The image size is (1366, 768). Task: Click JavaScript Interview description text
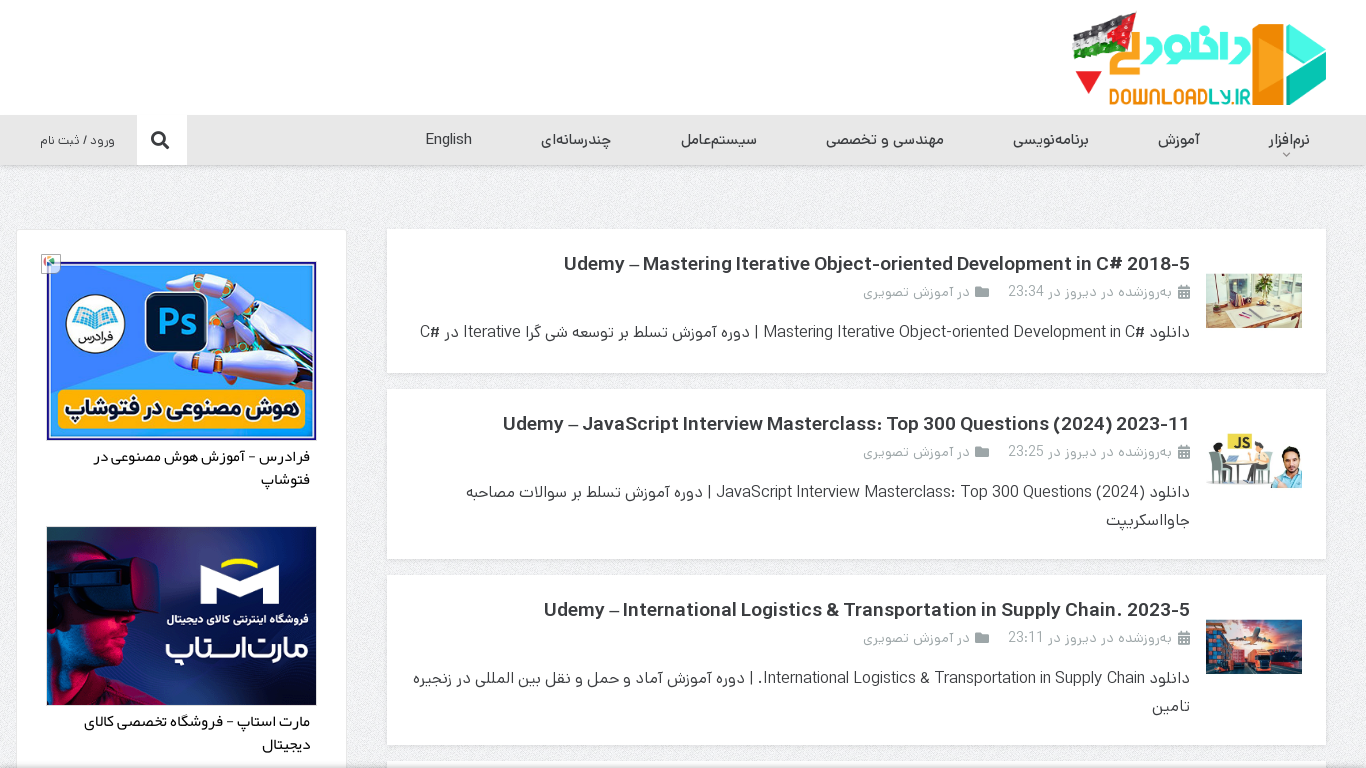tap(828, 506)
